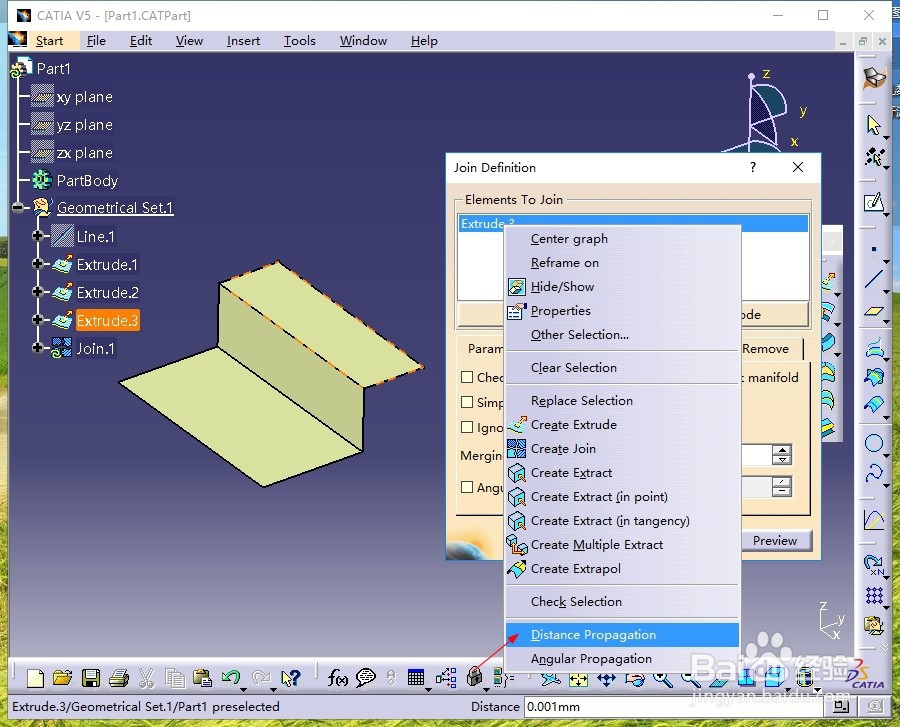Click the Extrude surface icon on right toolbar
This screenshot has height=727, width=900.
click(828, 281)
